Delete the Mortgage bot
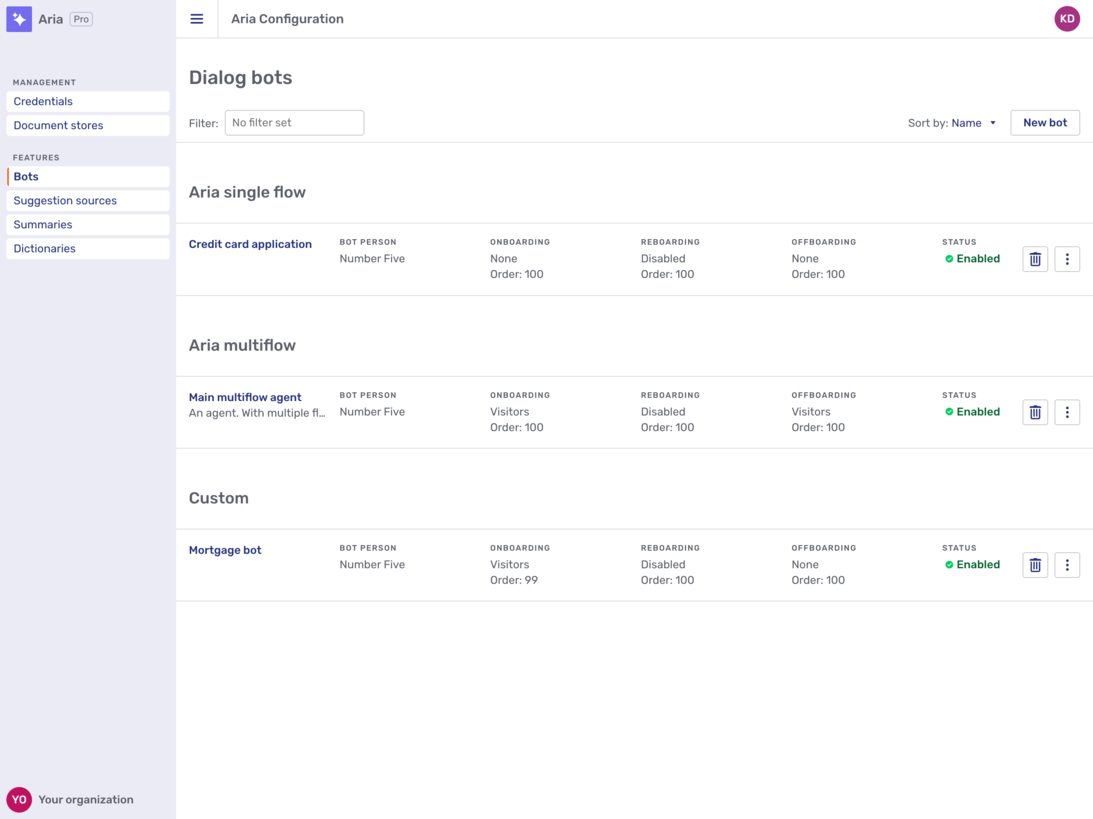 [x=1034, y=564]
